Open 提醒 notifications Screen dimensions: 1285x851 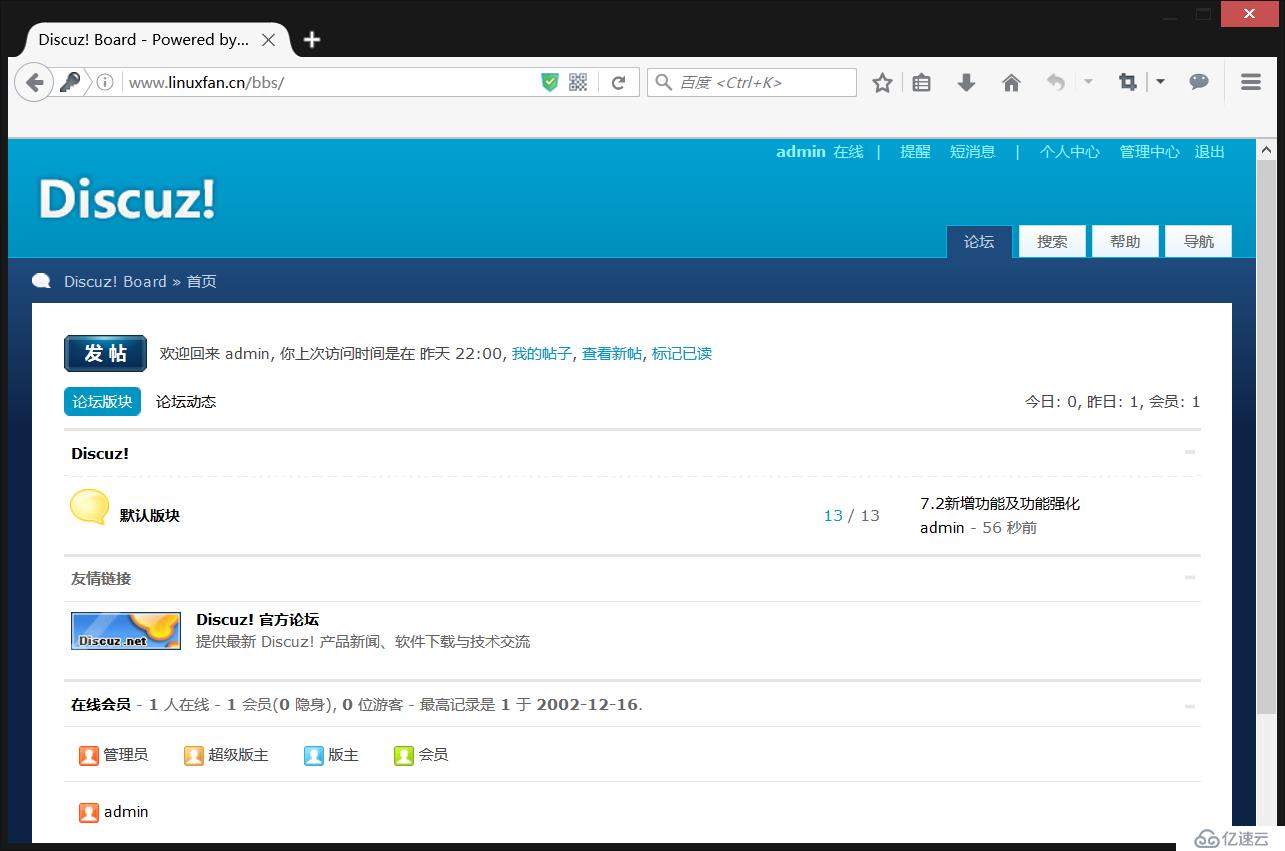click(x=915, y=152)
